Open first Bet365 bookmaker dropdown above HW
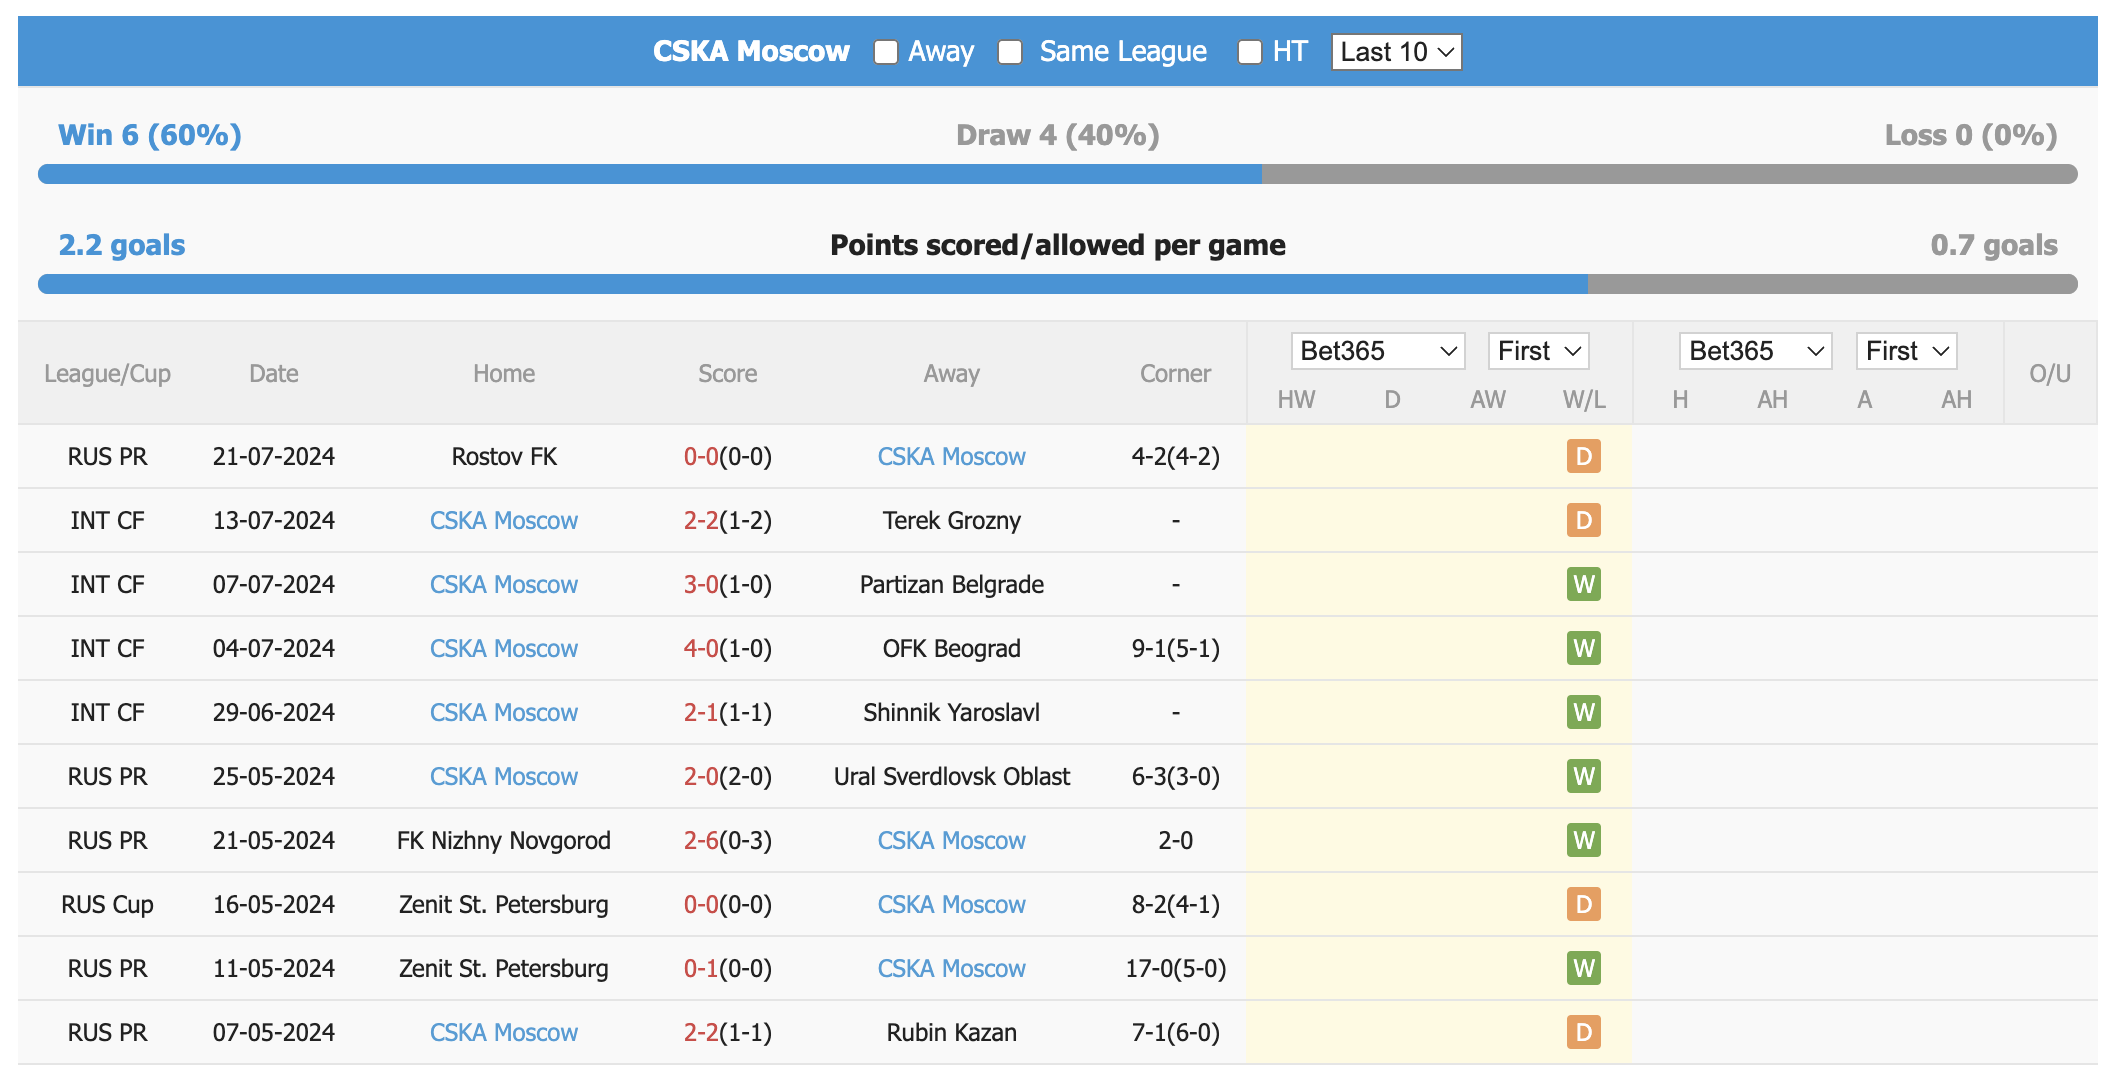Viewport: 2118px width, 1070px height. (x=1378, y=351)
